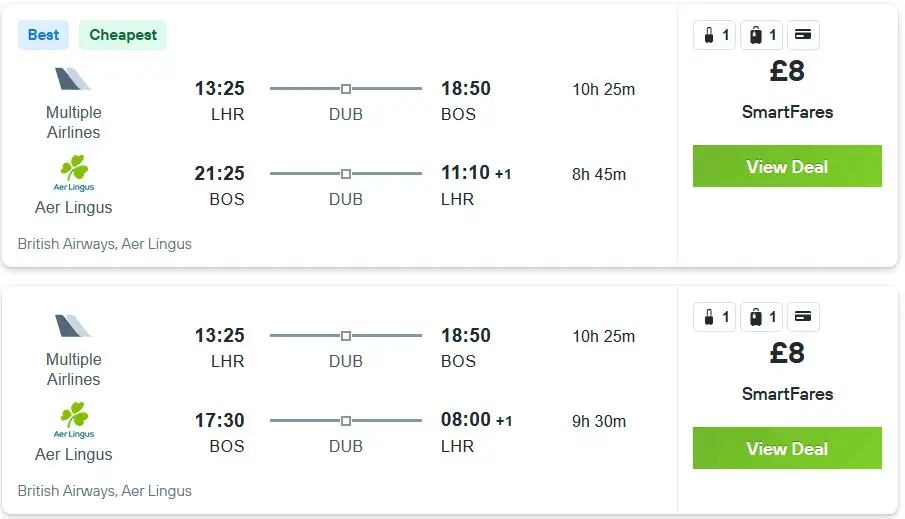Click Multiple Airlines tail logo in first result

click(73, 79)
